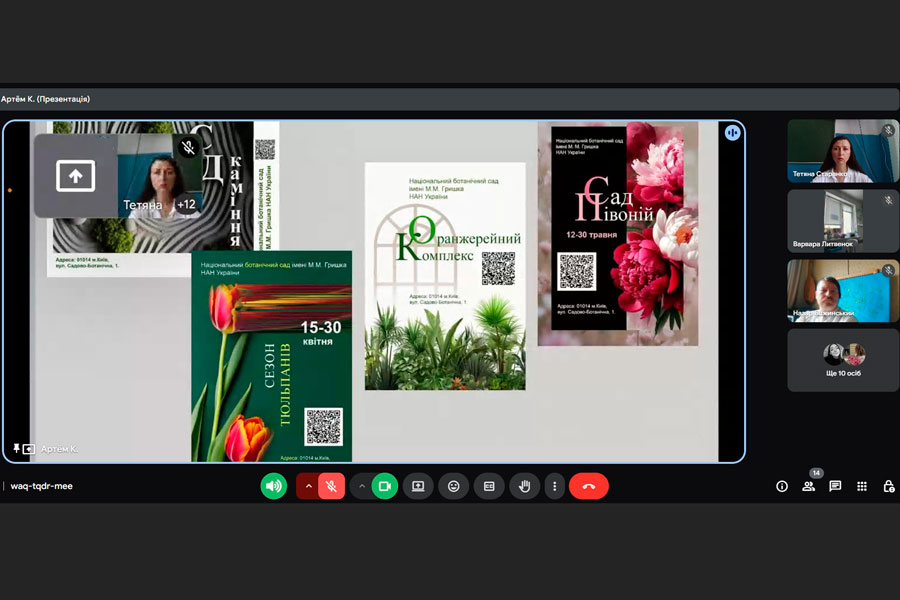The height and width of the screenshot is (600, 900).
Task: Click the Артём К. name label on presentation
Action: (x=59, y=448)
